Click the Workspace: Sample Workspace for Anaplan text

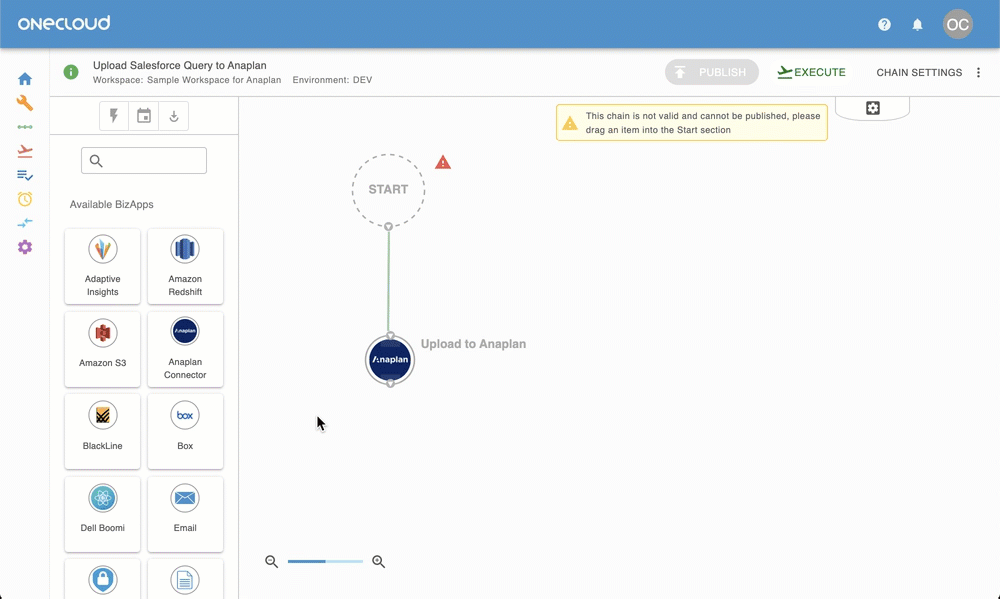click(187, 80)
